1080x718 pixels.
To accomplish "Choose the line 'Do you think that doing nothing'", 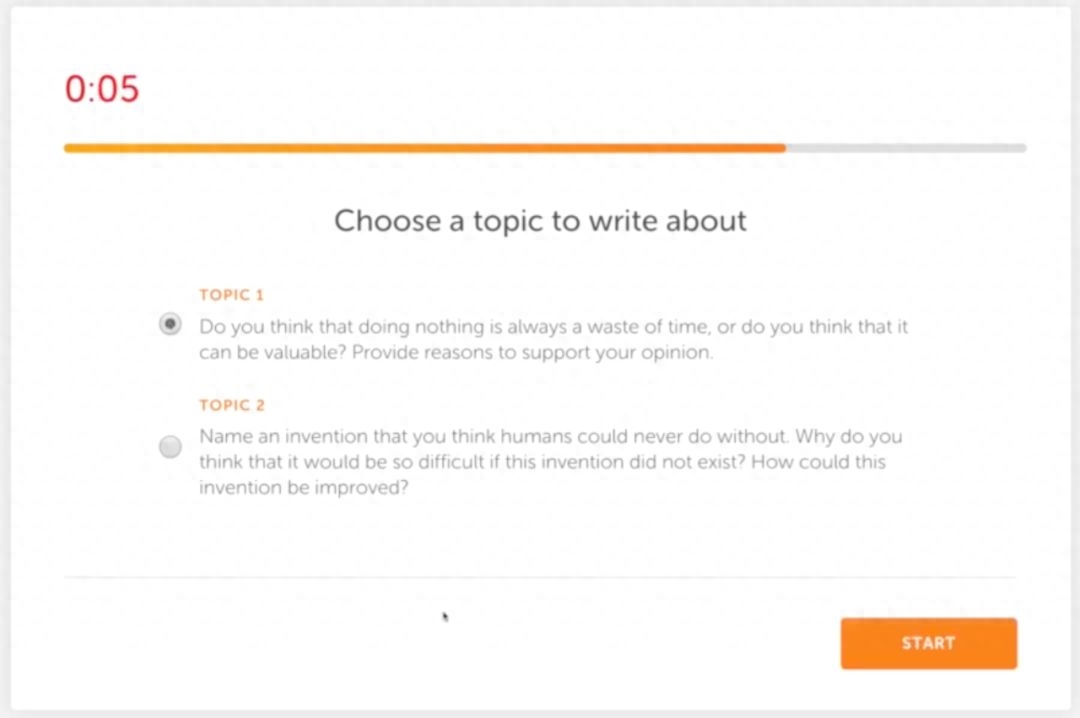I will pyautogui.click(x=554, y=326).
